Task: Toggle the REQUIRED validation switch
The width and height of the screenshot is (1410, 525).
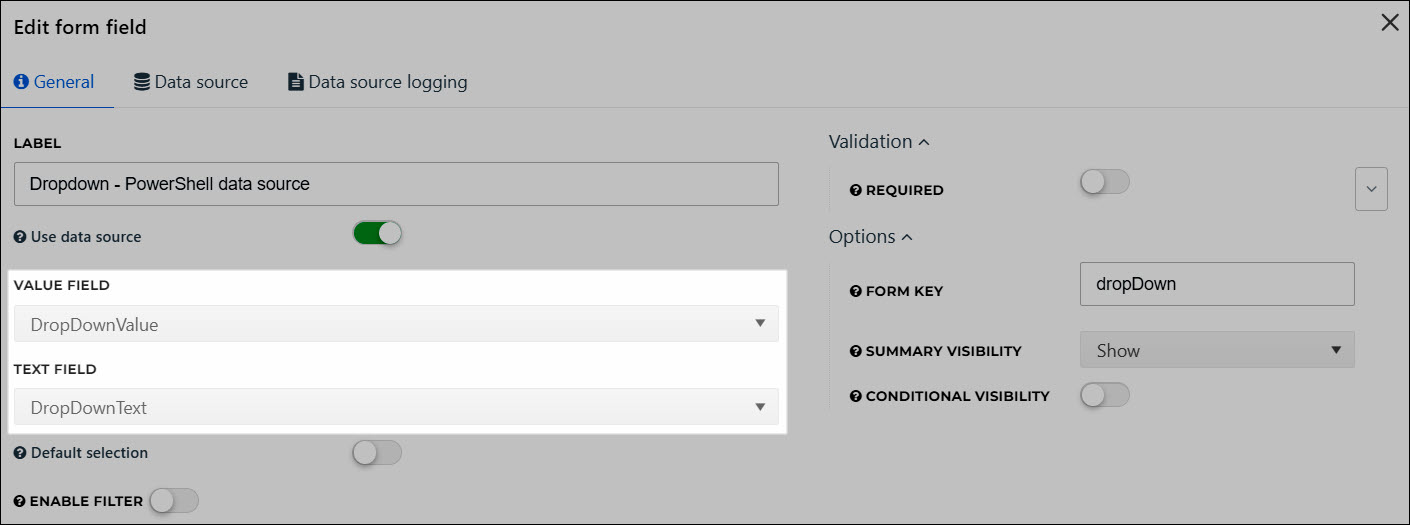Action: (1105, 182)
